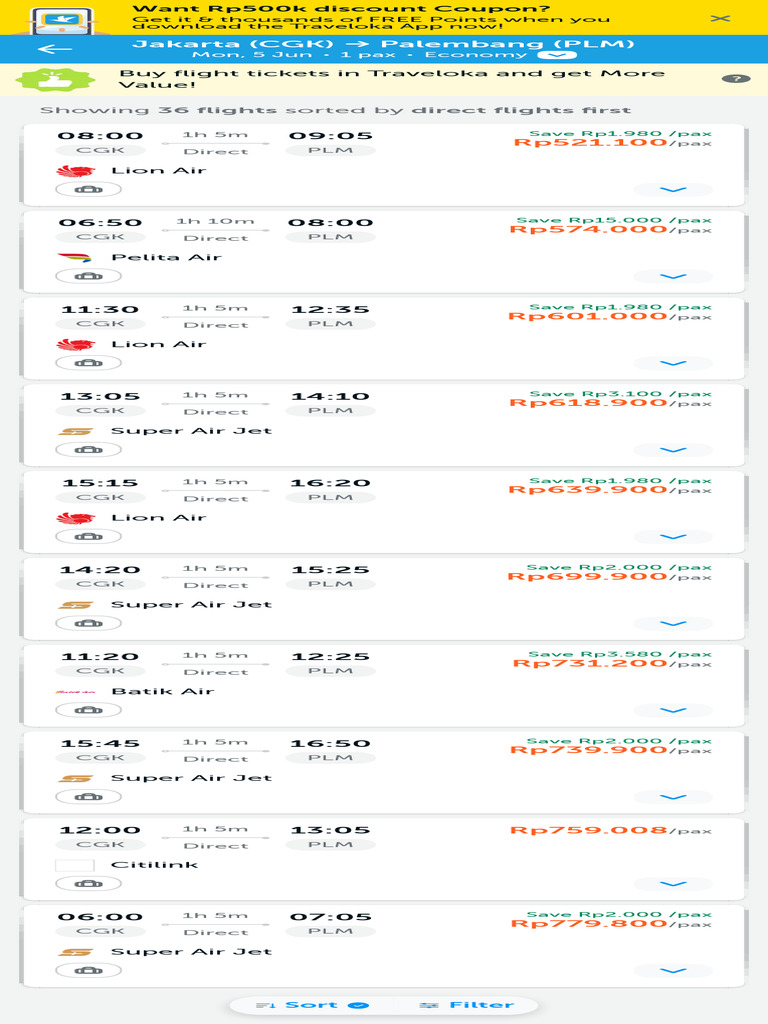Open the help question mark icon
The width and height of the screenshot is (768, 1024).
pyautogui.click(x=735, y=79)
